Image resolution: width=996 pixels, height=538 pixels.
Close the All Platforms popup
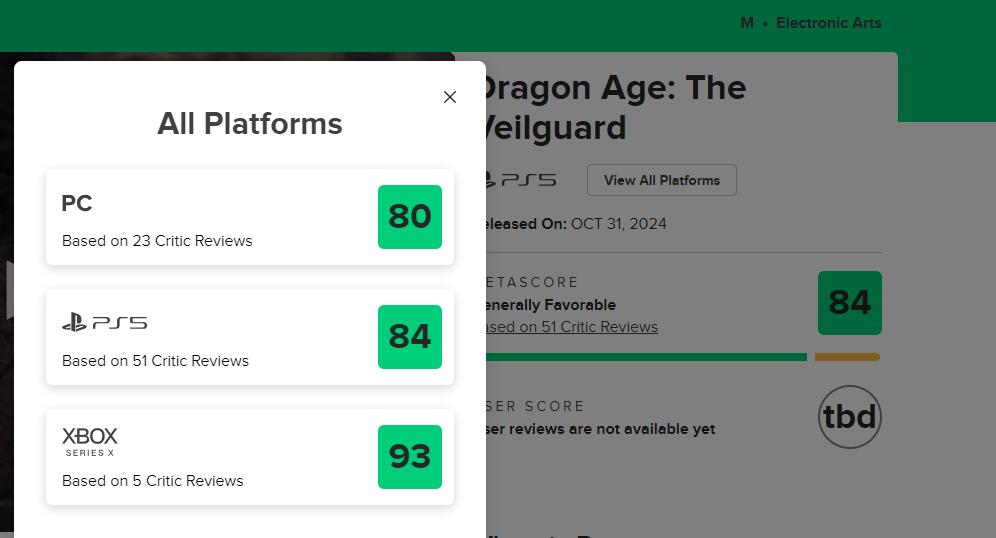point(450,97)
